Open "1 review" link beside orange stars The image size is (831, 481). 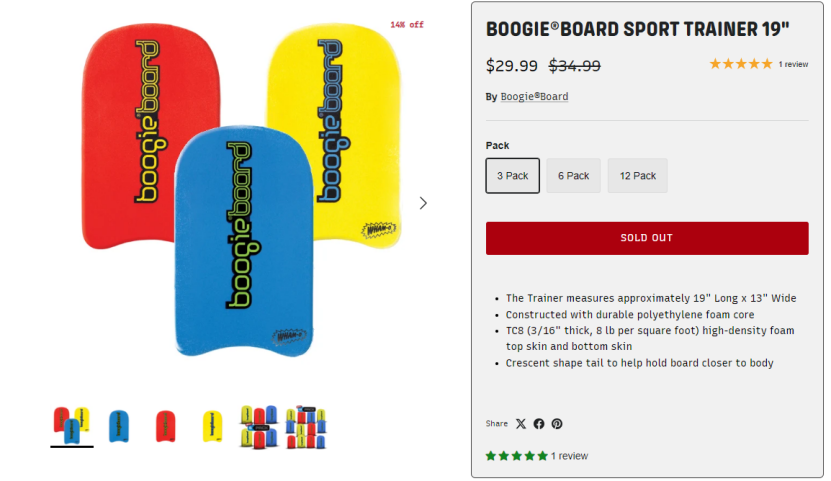793,64
